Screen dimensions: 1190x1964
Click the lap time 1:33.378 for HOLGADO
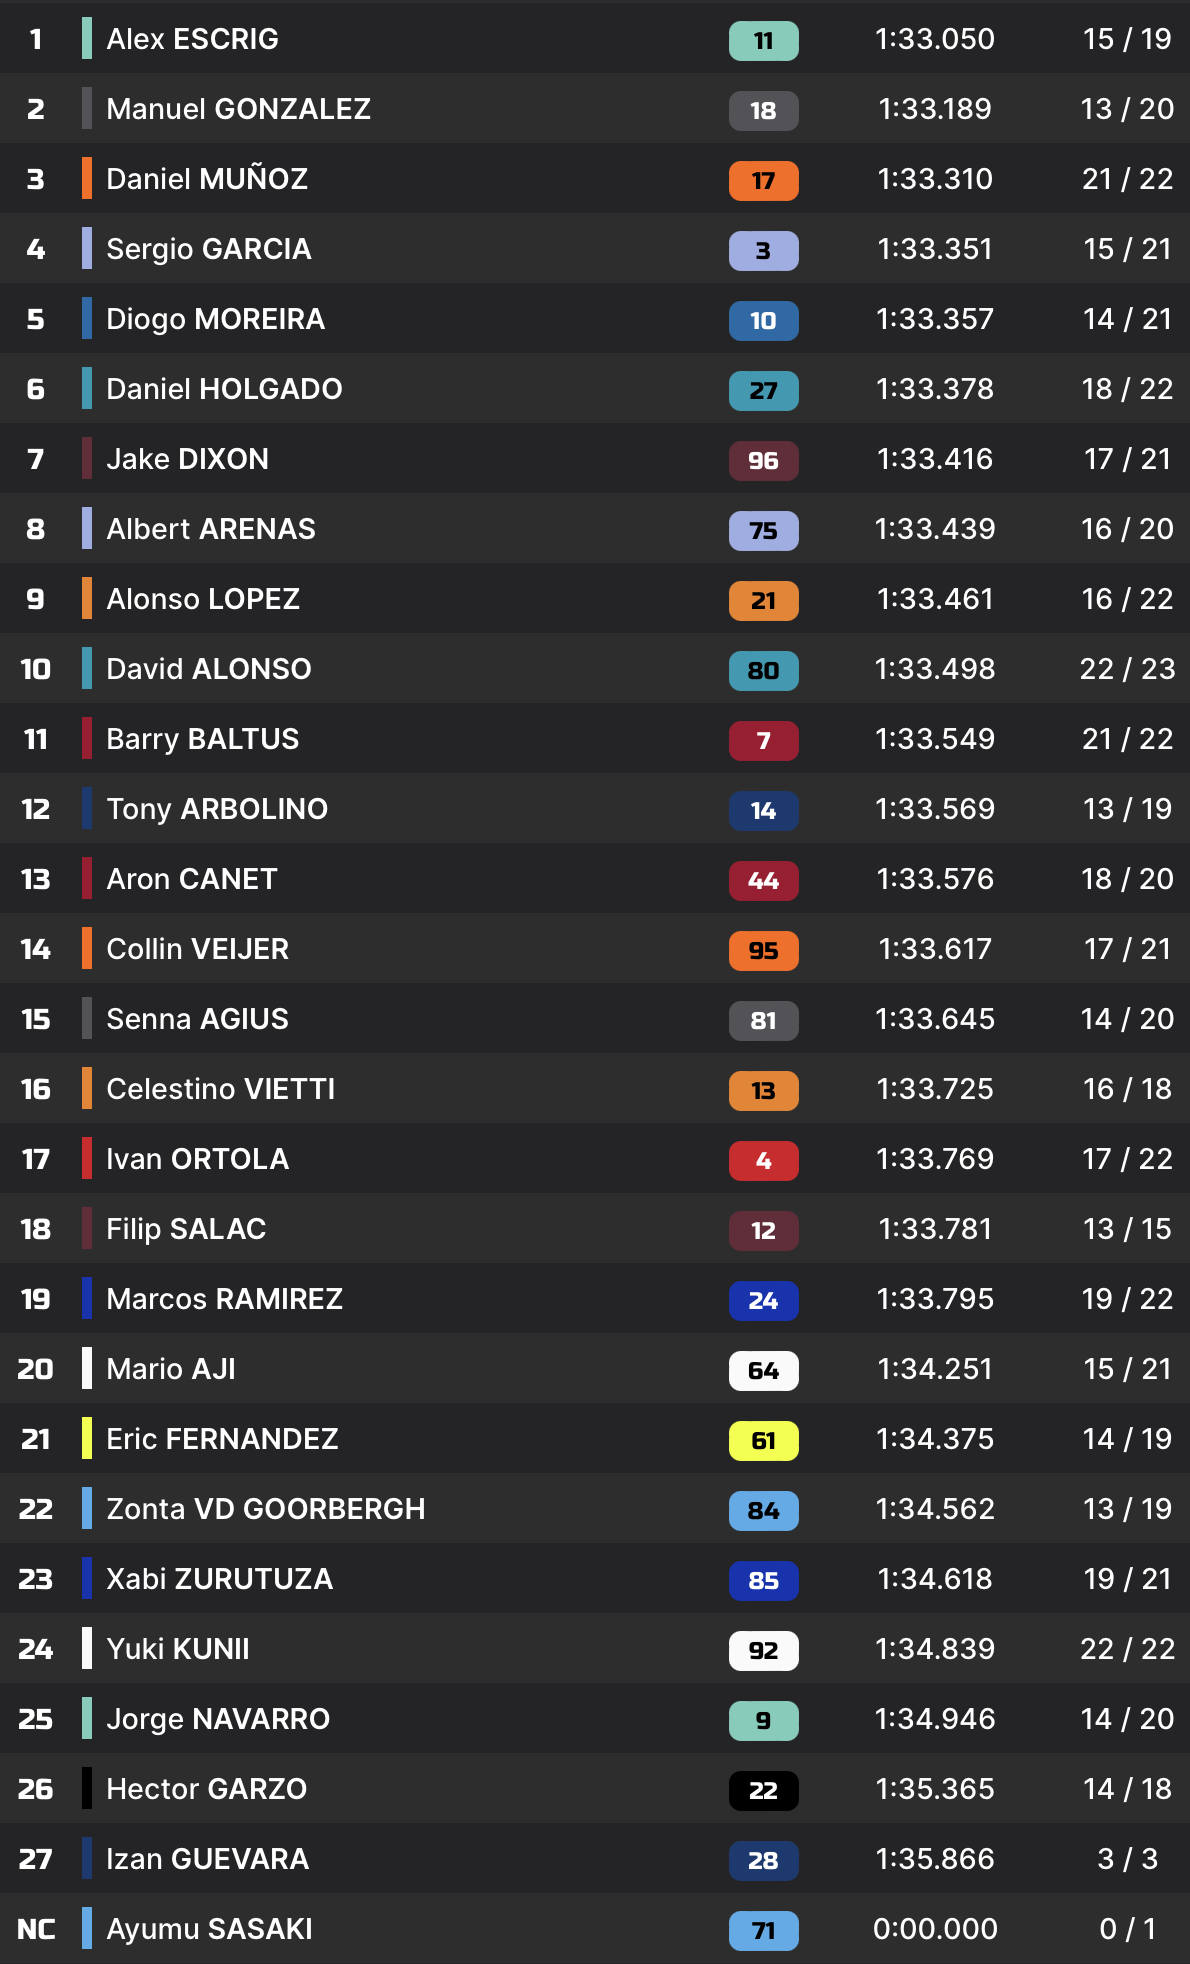point(934,389)
